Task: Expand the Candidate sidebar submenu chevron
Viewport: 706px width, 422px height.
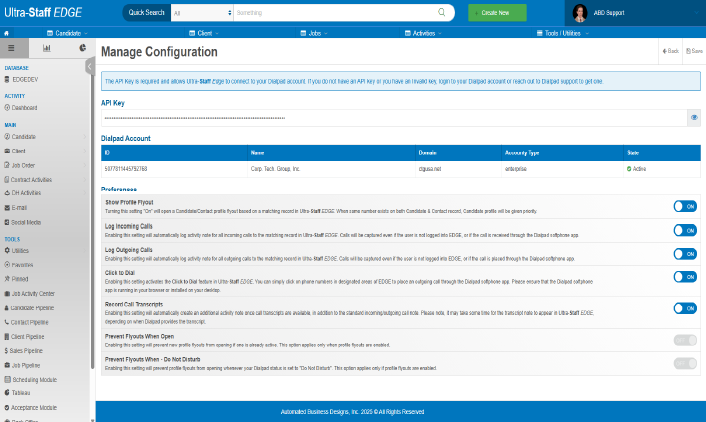Action: click(x=84, y=136)
